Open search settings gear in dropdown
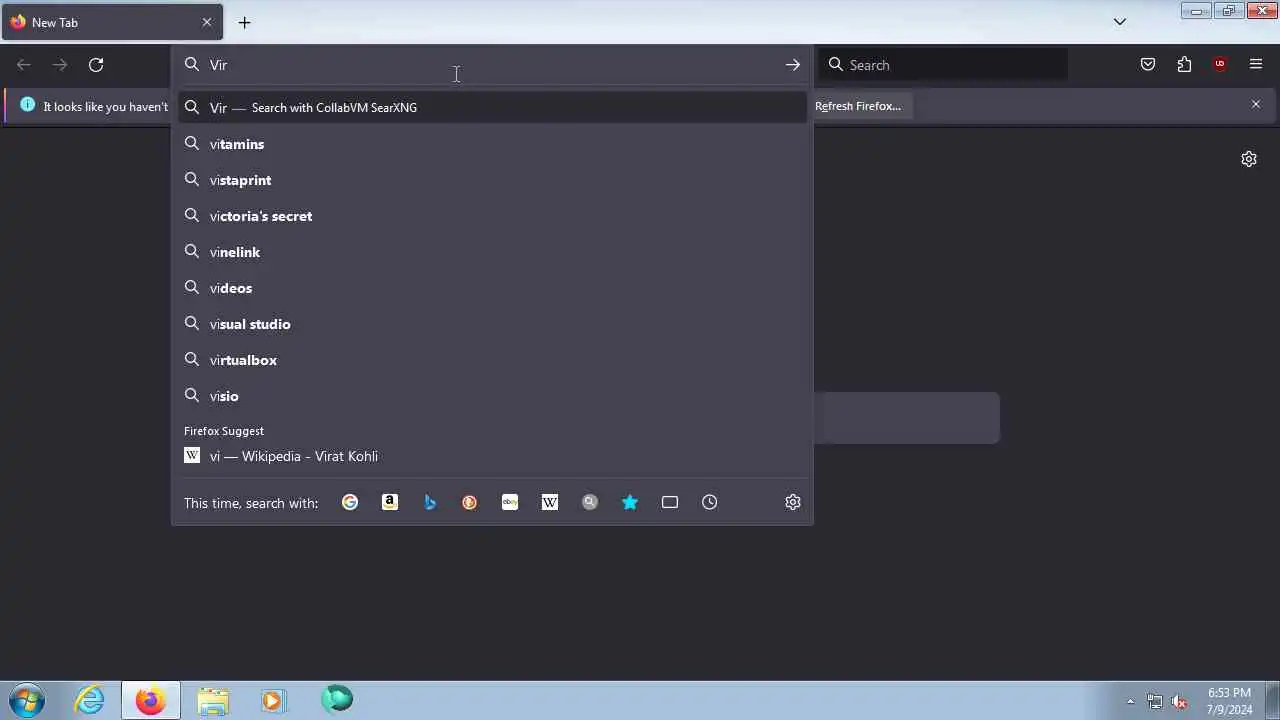 coord(793,502)
